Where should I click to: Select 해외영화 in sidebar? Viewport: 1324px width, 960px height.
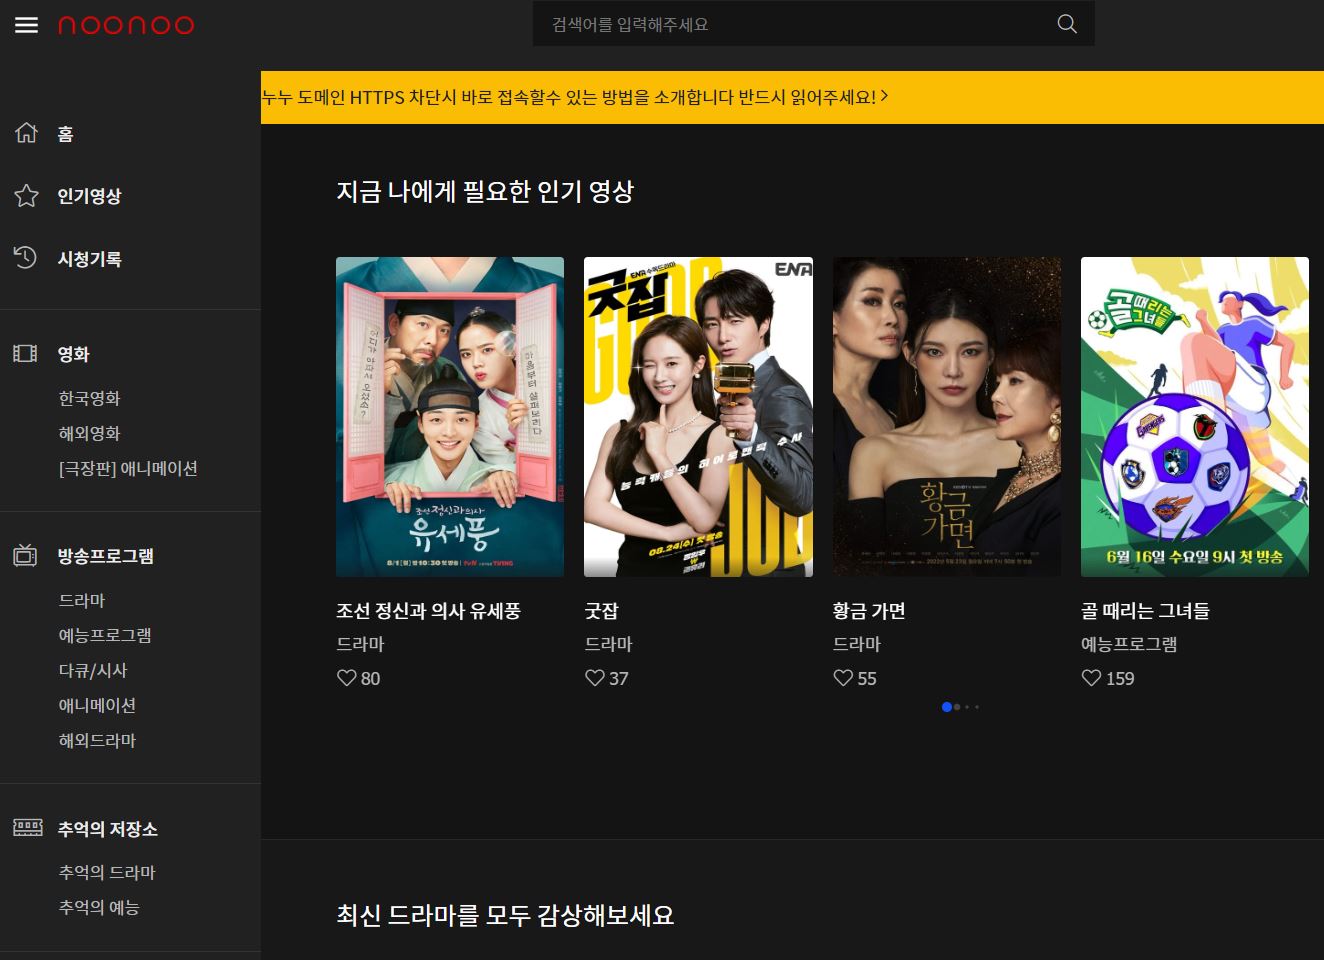(89, 433)
